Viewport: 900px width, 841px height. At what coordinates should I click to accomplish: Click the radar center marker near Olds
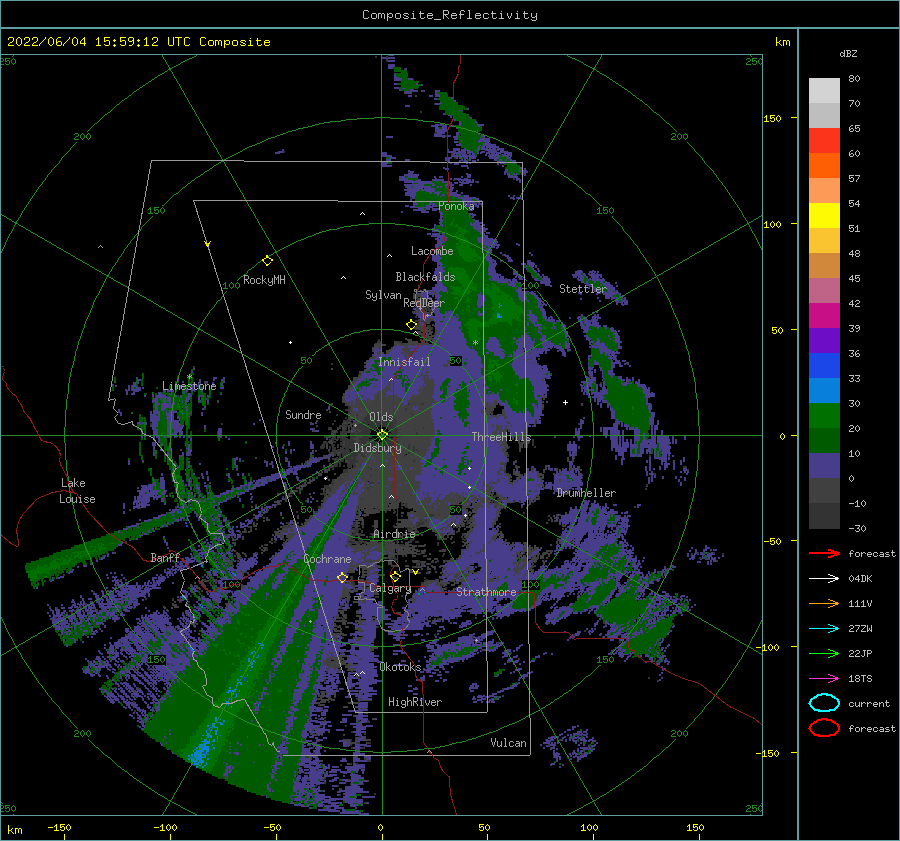coord(382,435)
